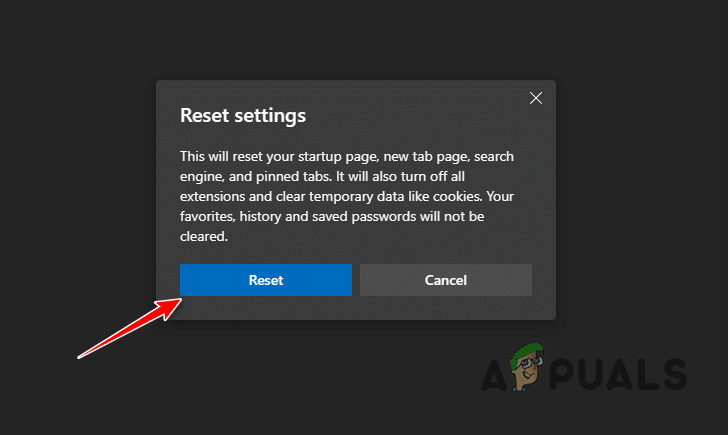Cancel the reset settings dialog
Viewport: 728px width, 435px height.
click(x=446, y=280)
